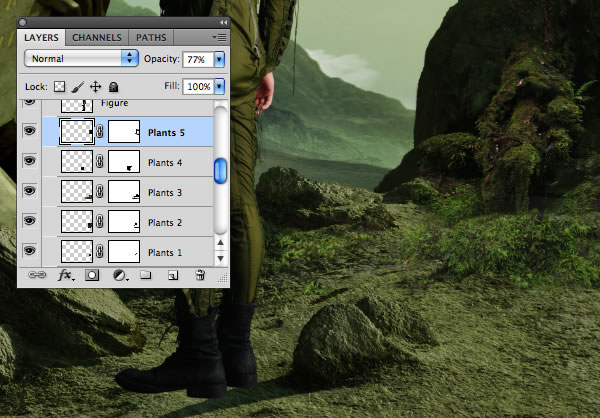
Task: Collapse panel with double-arrow icon
Action: [x=223, y=23]
